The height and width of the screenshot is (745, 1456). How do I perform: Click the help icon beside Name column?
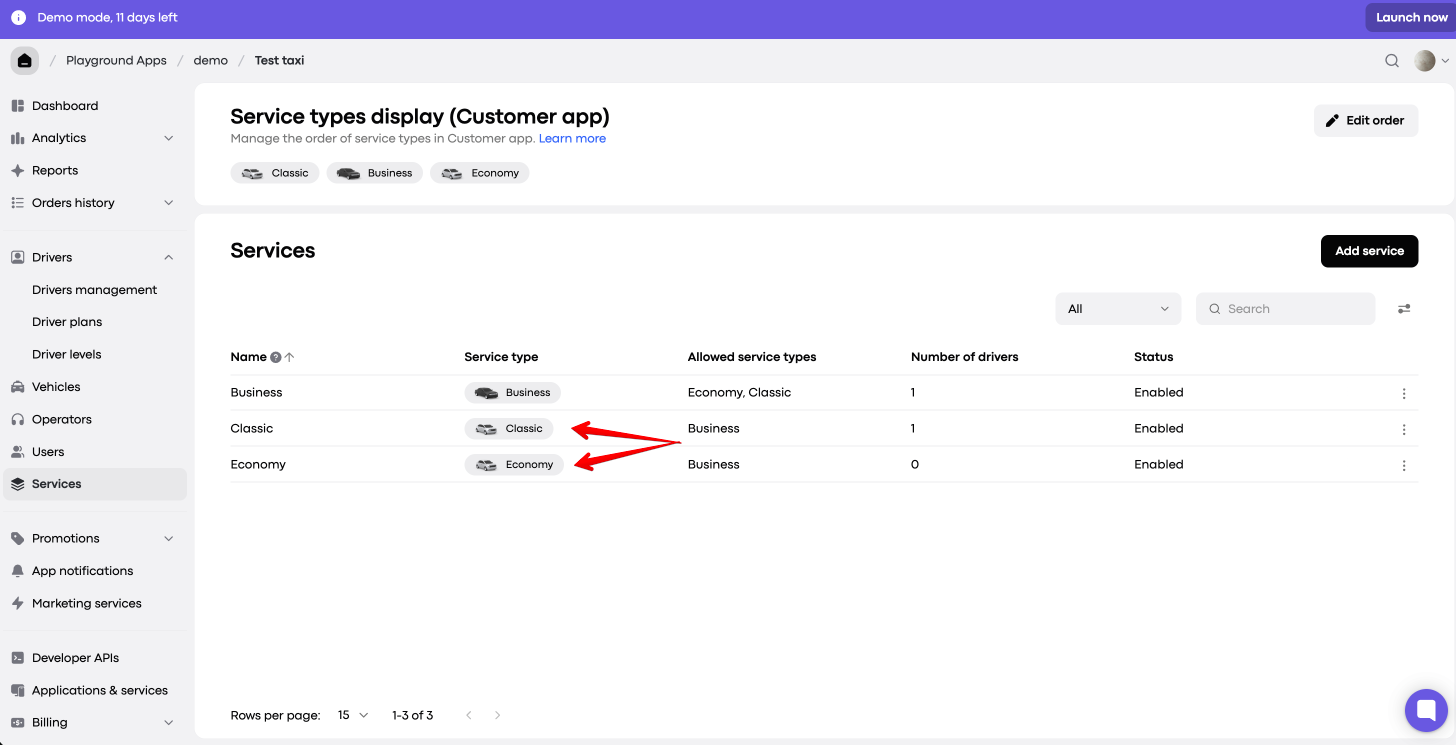(276, 357)
